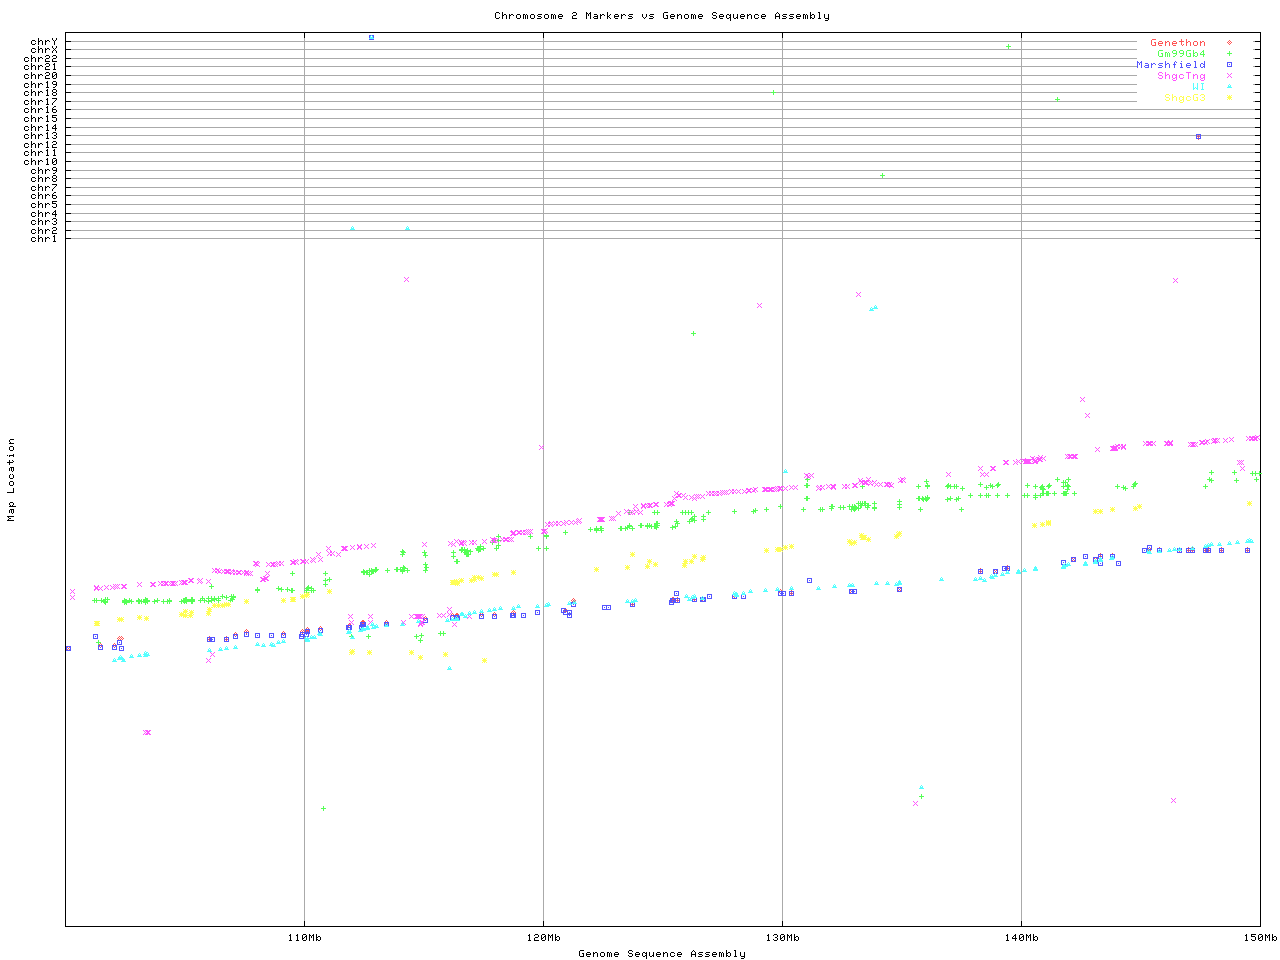Click the chrX label on the vertical axis
This screenshot has width=1280, height=960.
tap(43, 50)
